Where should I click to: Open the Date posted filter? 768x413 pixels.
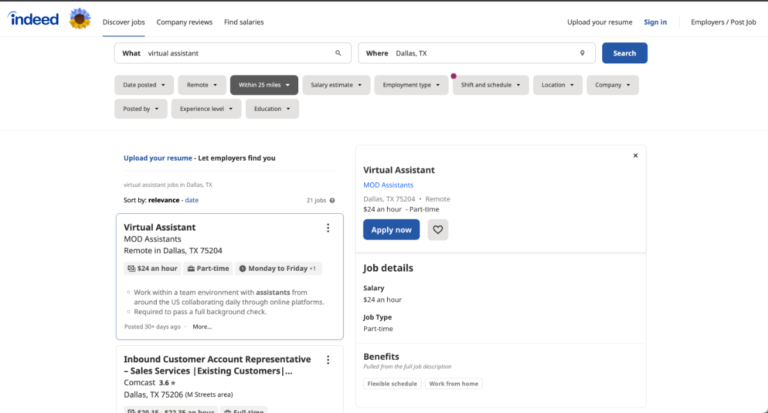click(x=144, y=85)
